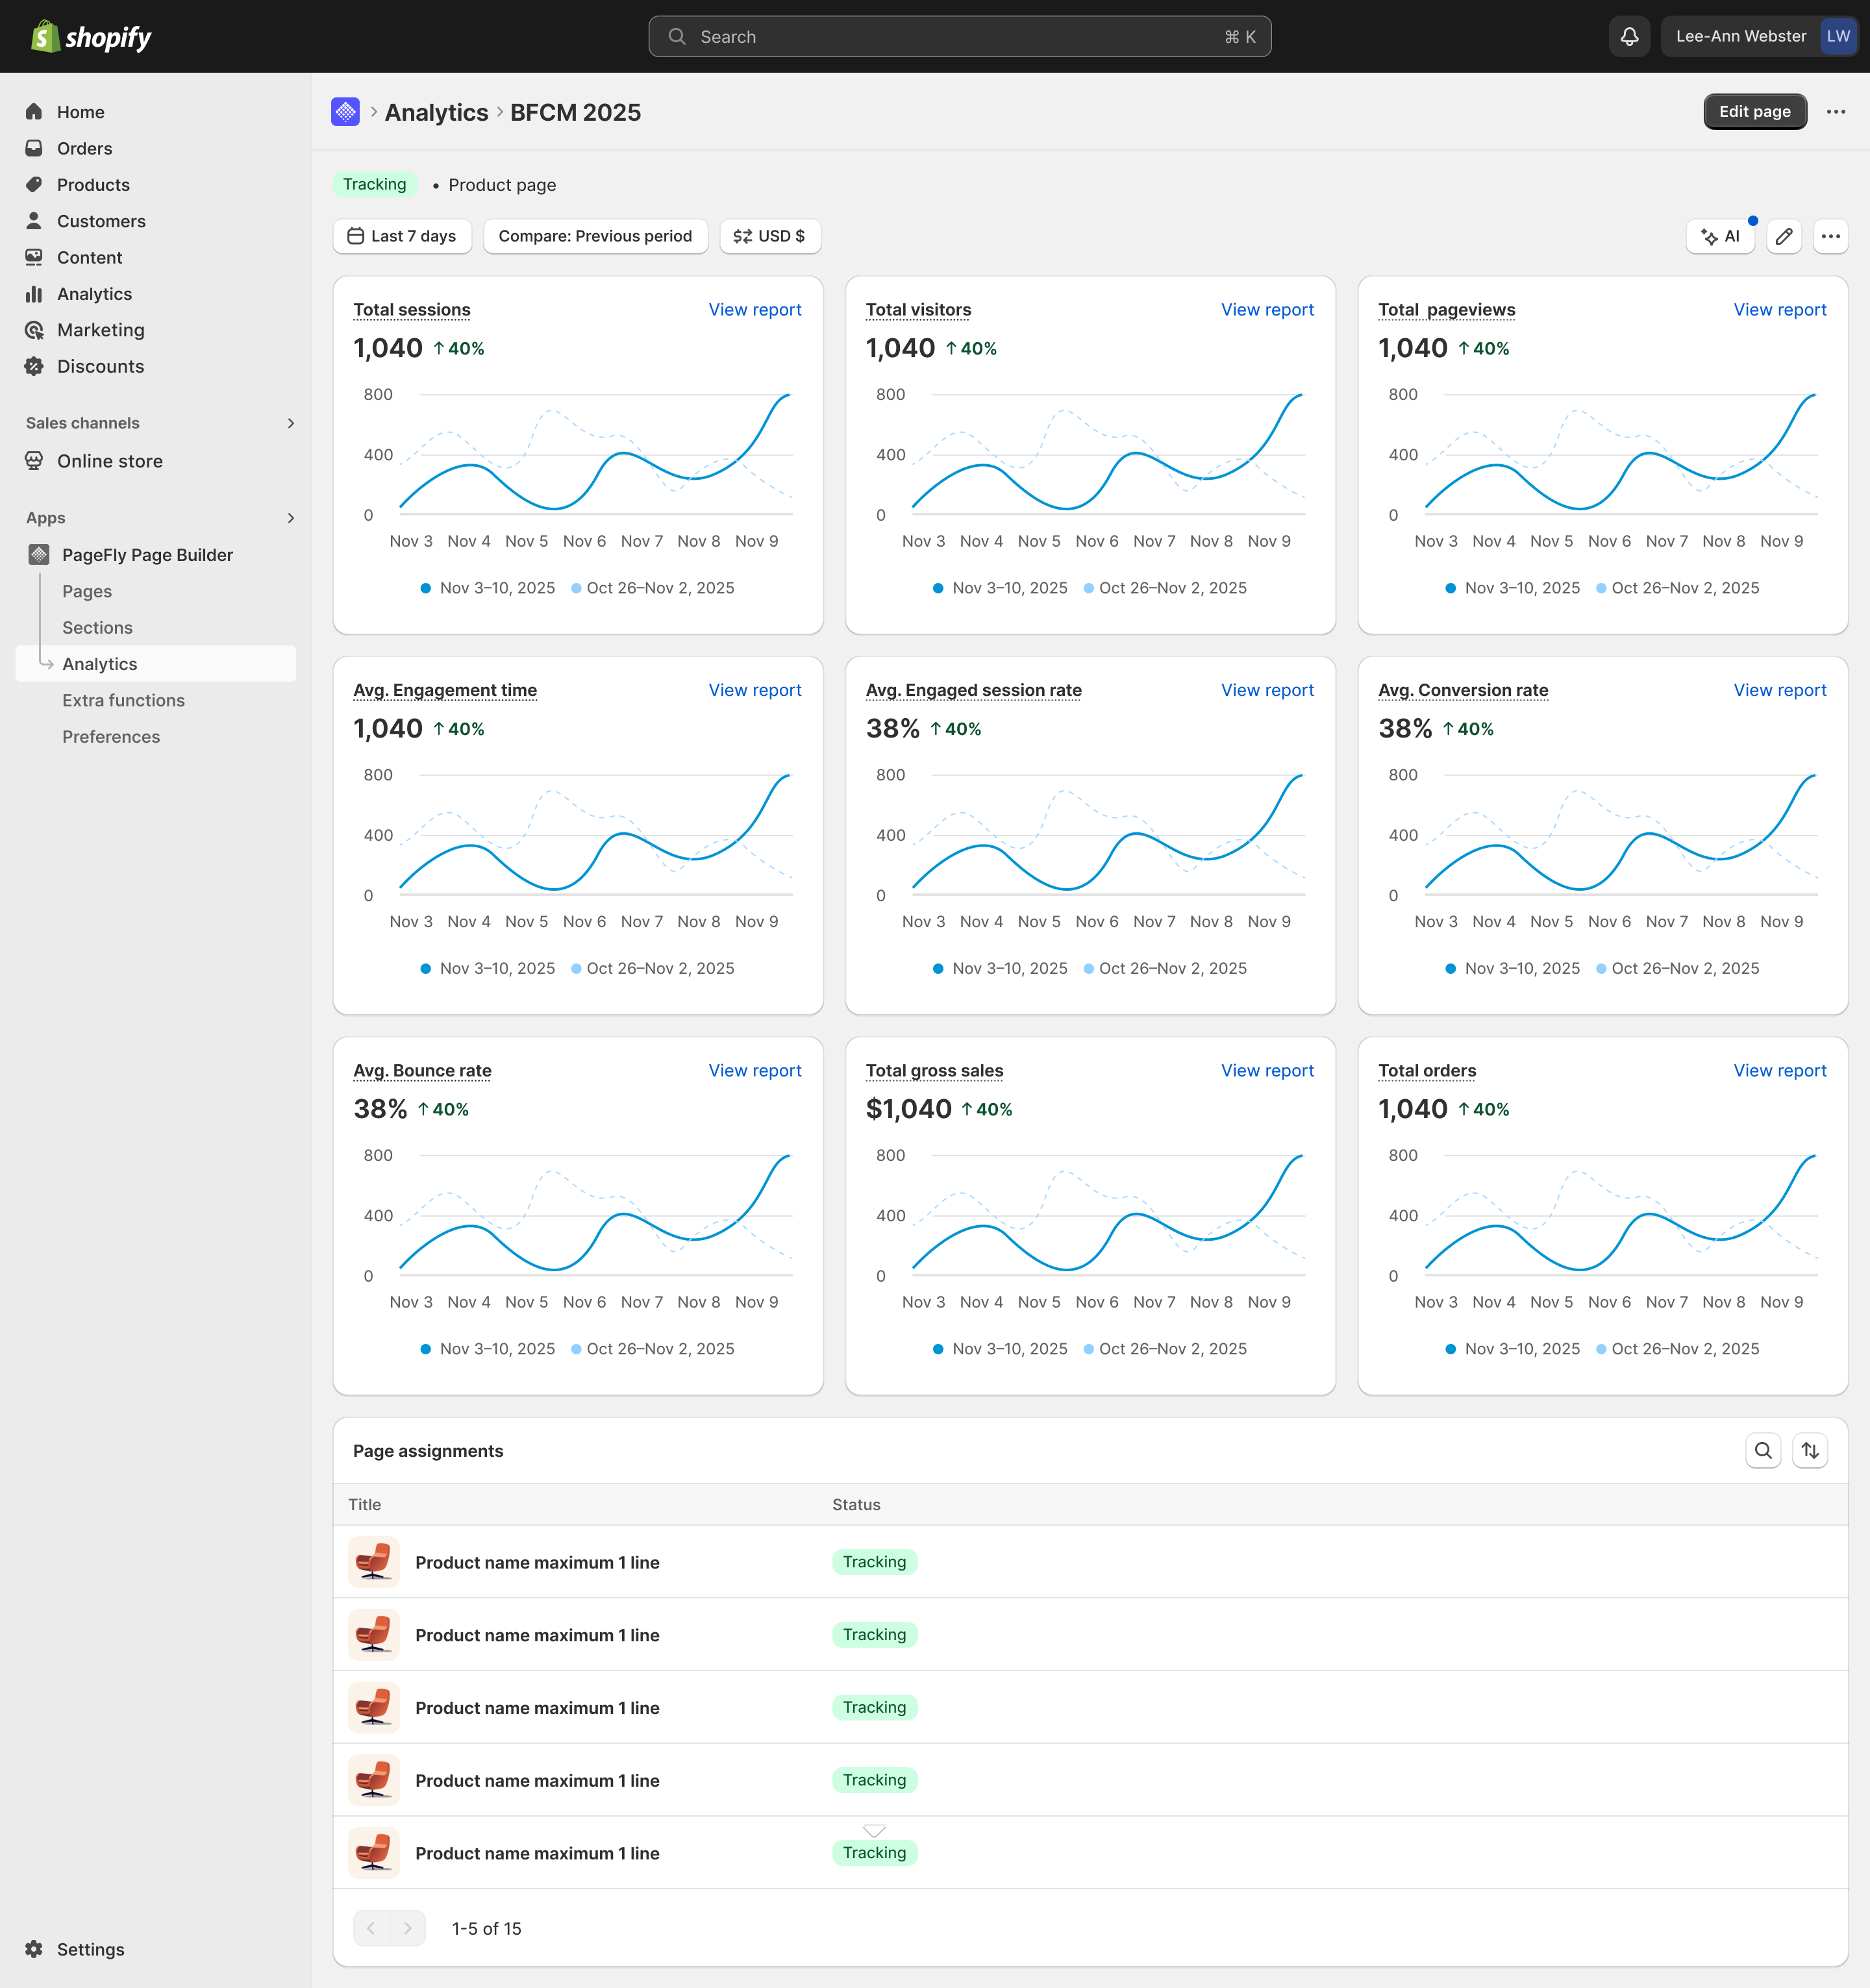
Task: Expand the Sales channels section
Action: tap(290, 422)
